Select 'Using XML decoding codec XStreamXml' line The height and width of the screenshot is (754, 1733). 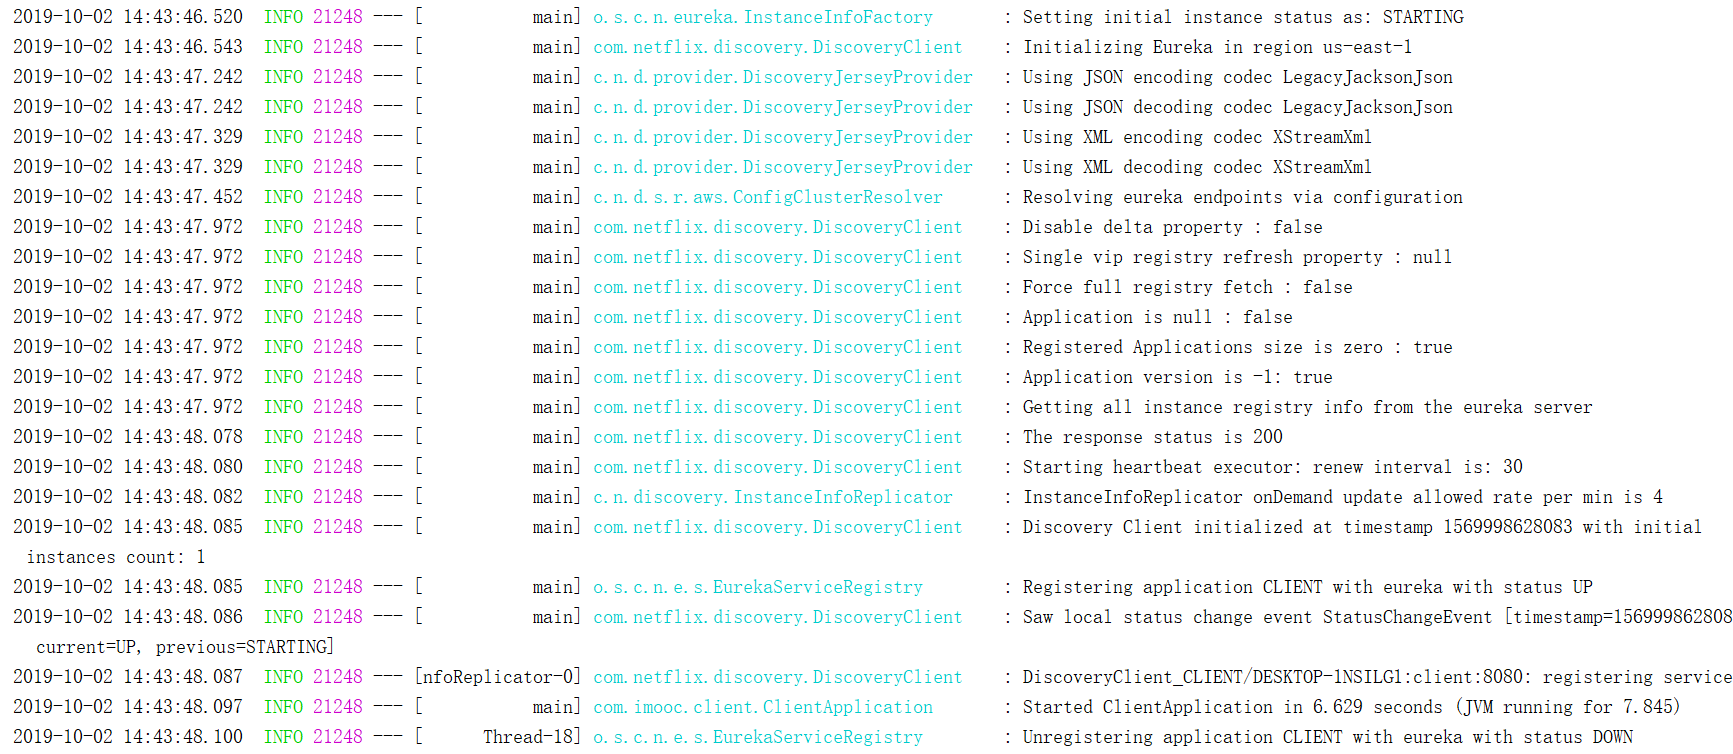click(1197, 167)
